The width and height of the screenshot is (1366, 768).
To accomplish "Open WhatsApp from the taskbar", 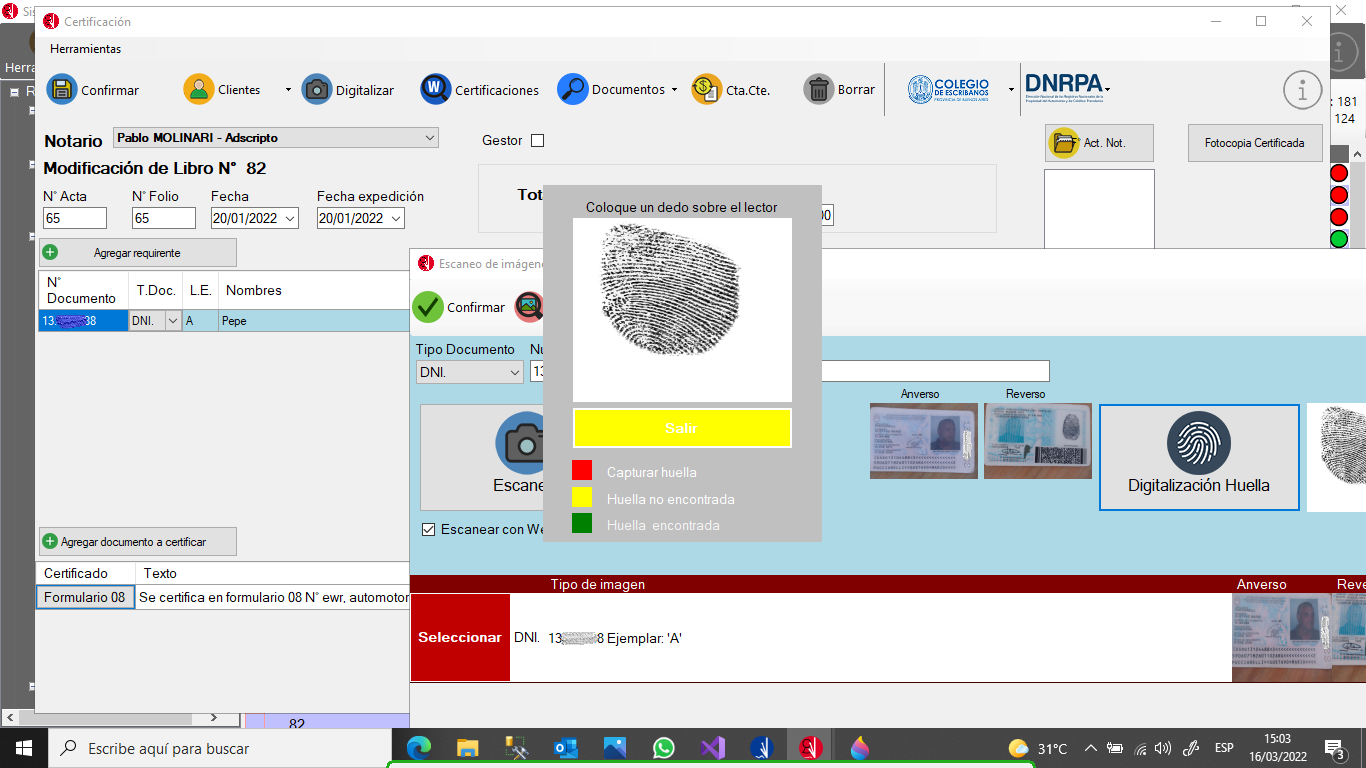I will pos(664,748).
